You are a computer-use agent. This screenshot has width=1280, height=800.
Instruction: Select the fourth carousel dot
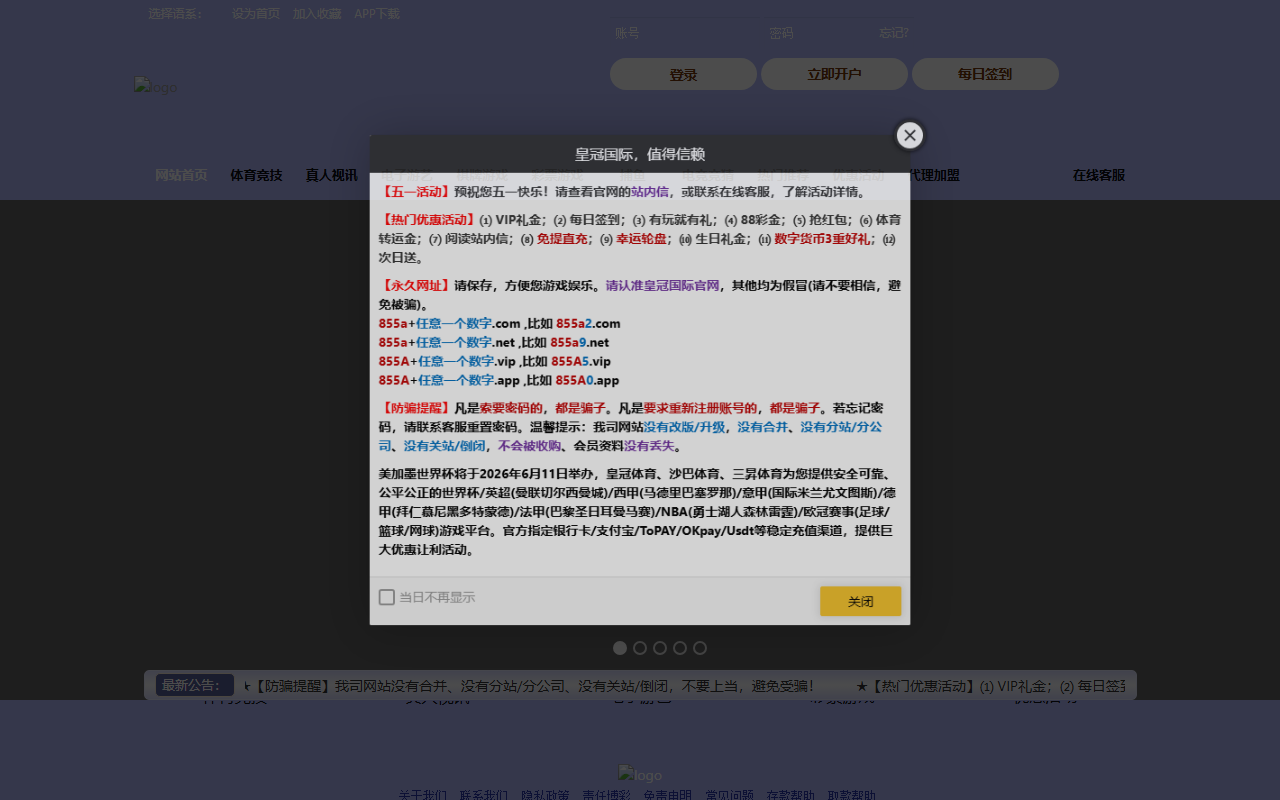[680, 648]
